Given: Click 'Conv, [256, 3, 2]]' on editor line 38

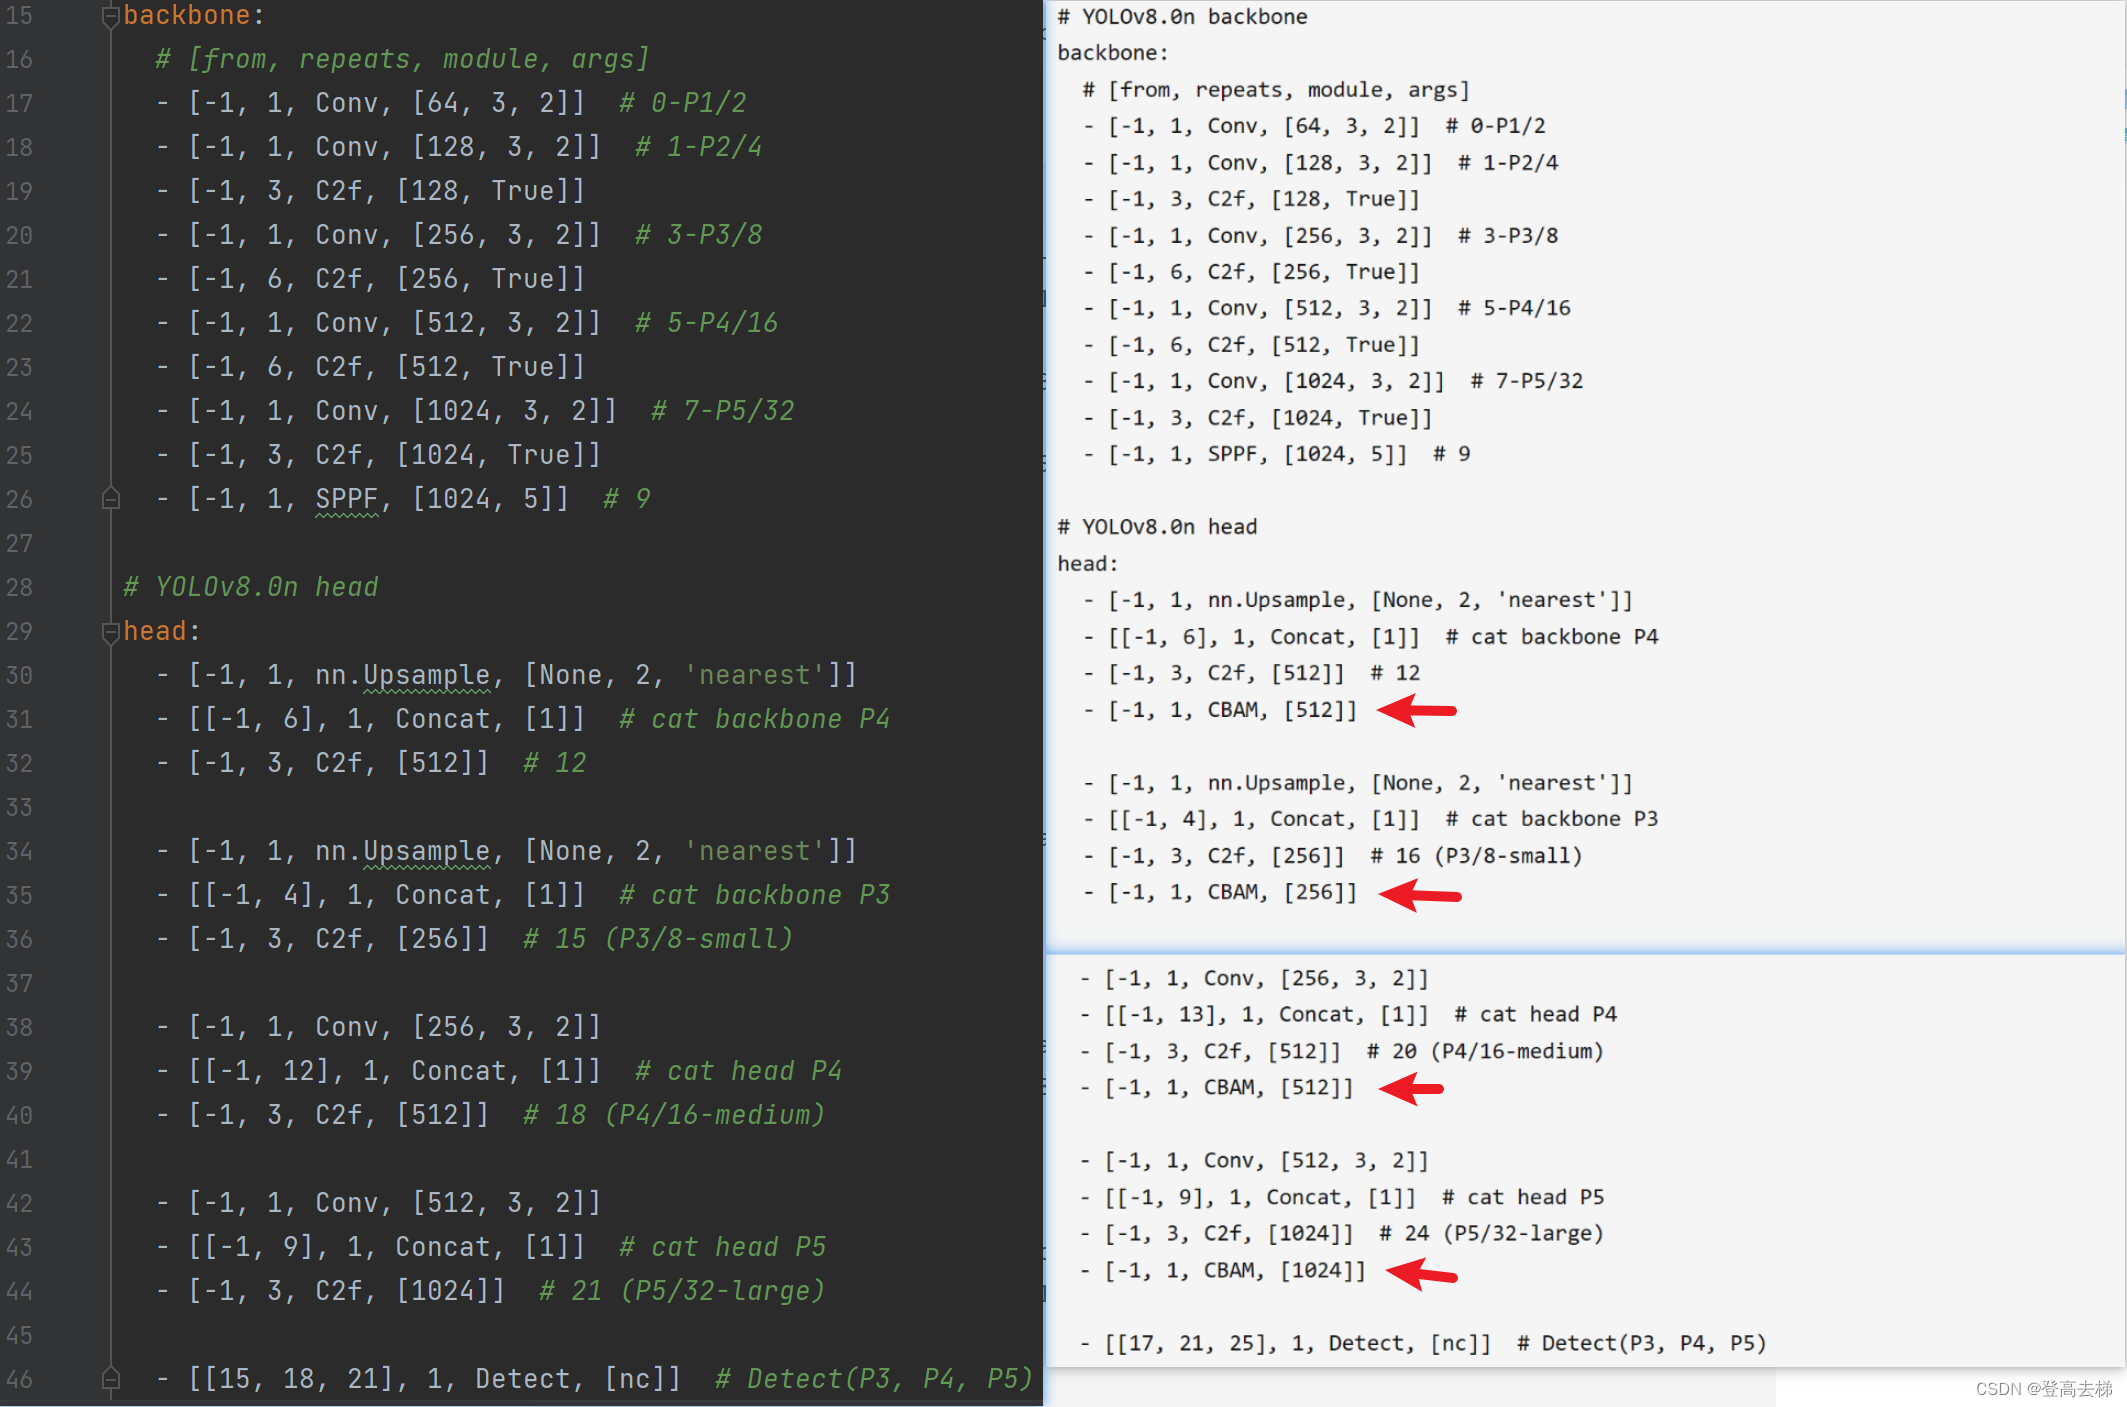Looking at the screenshot, I should click(458, 1027).
